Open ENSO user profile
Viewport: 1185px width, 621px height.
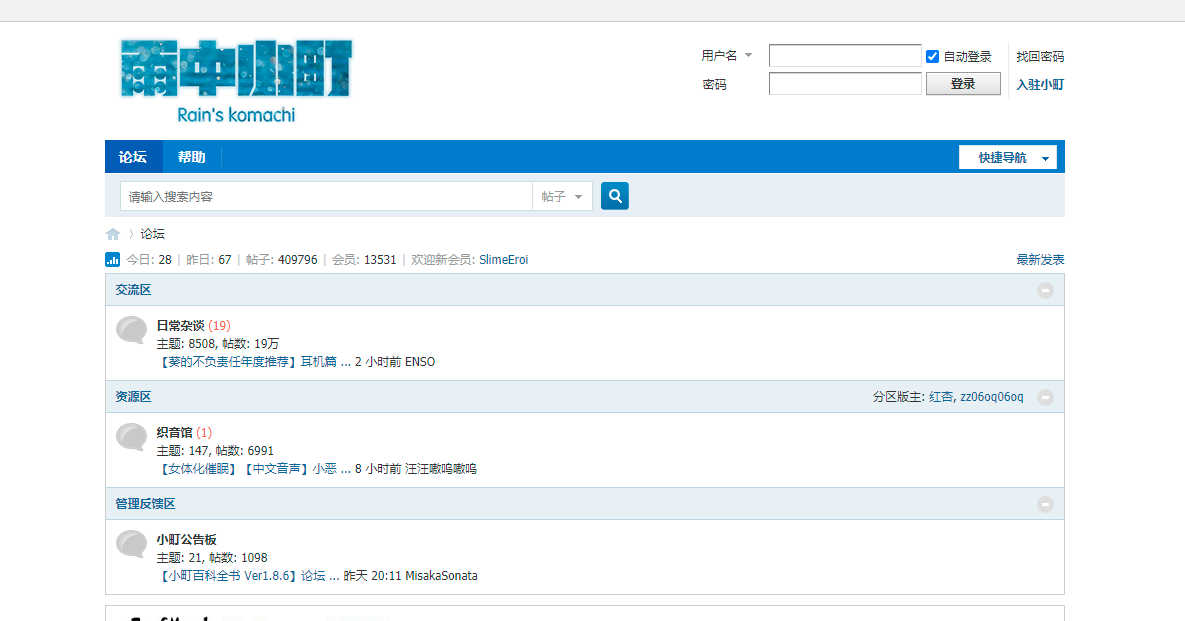[420, 362]
